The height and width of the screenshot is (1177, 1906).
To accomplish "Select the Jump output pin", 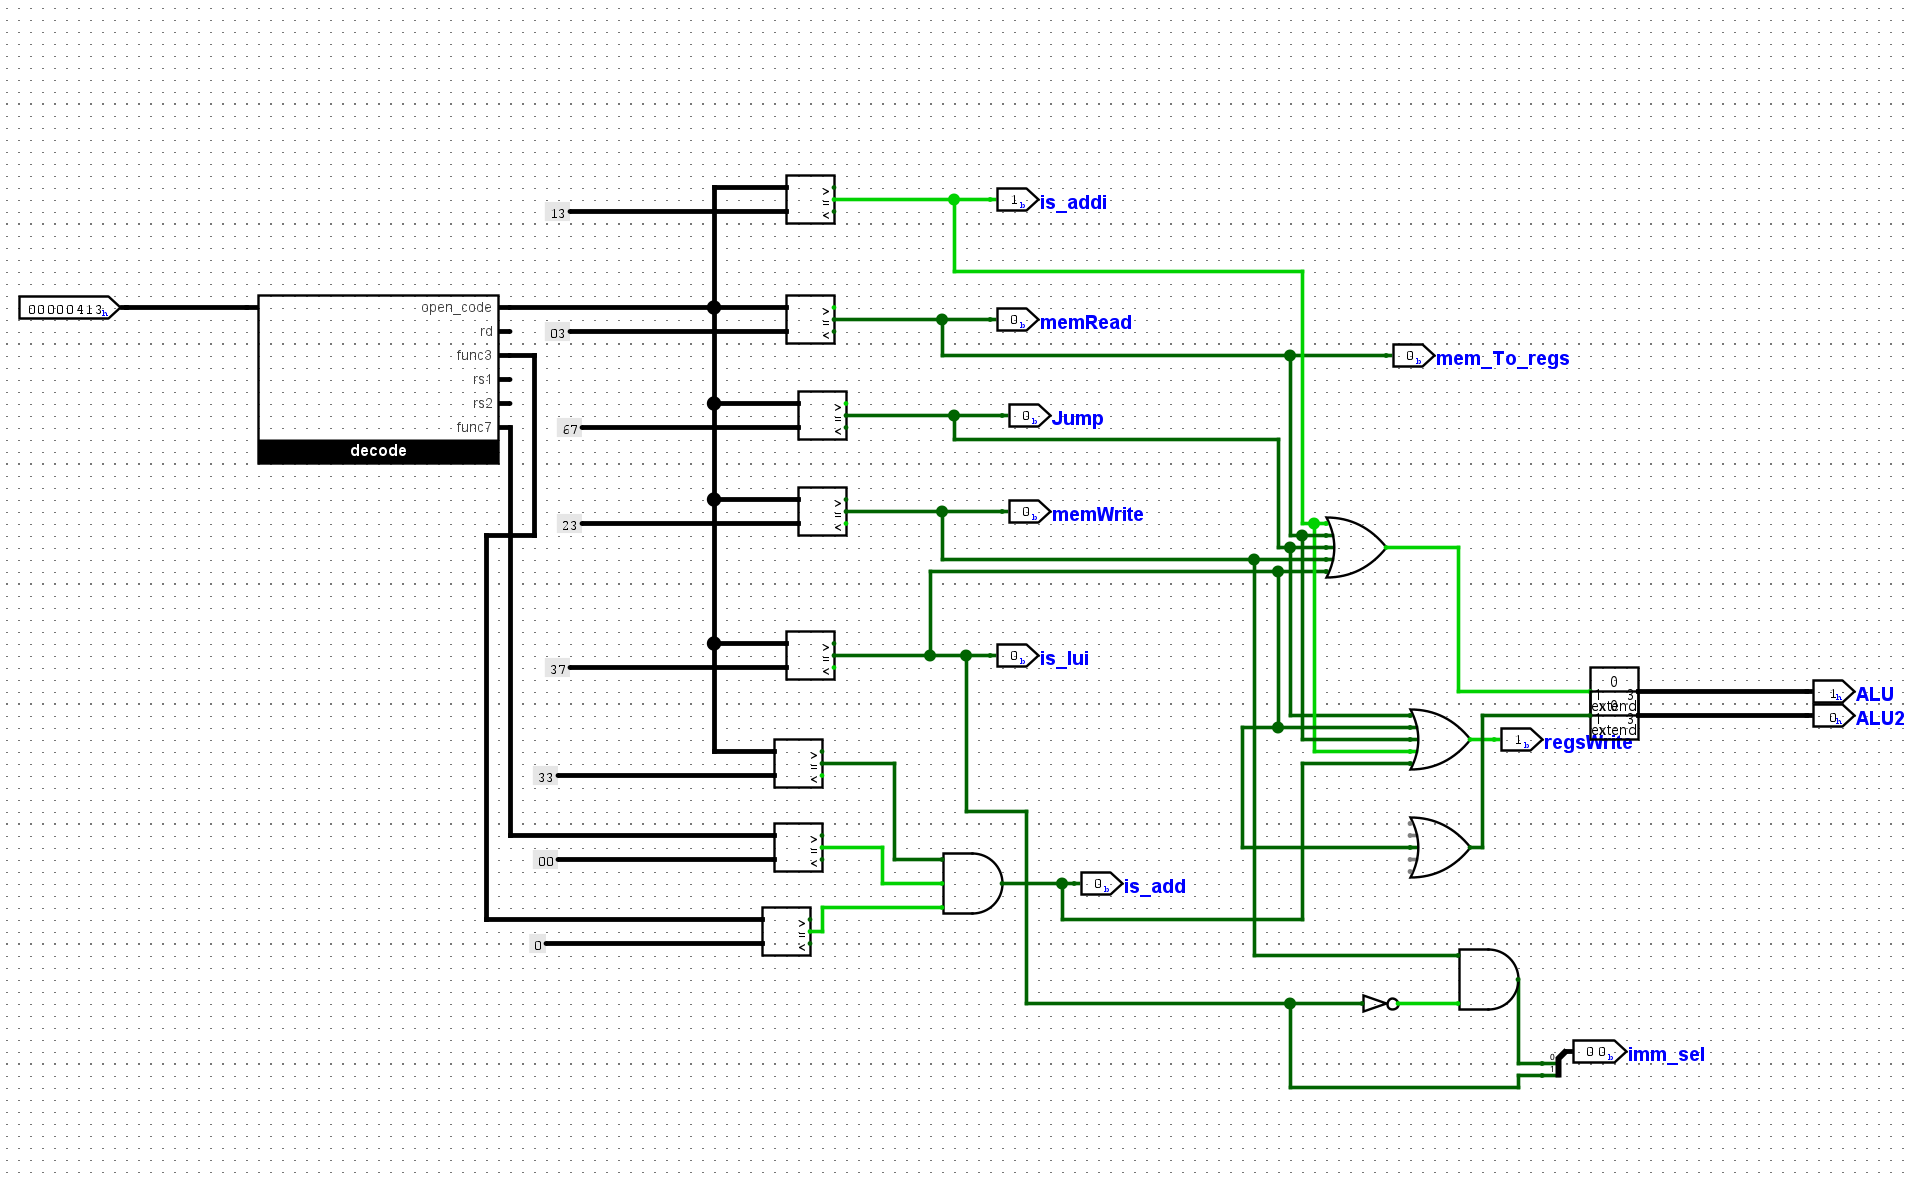I will [x=1029, y=416].
